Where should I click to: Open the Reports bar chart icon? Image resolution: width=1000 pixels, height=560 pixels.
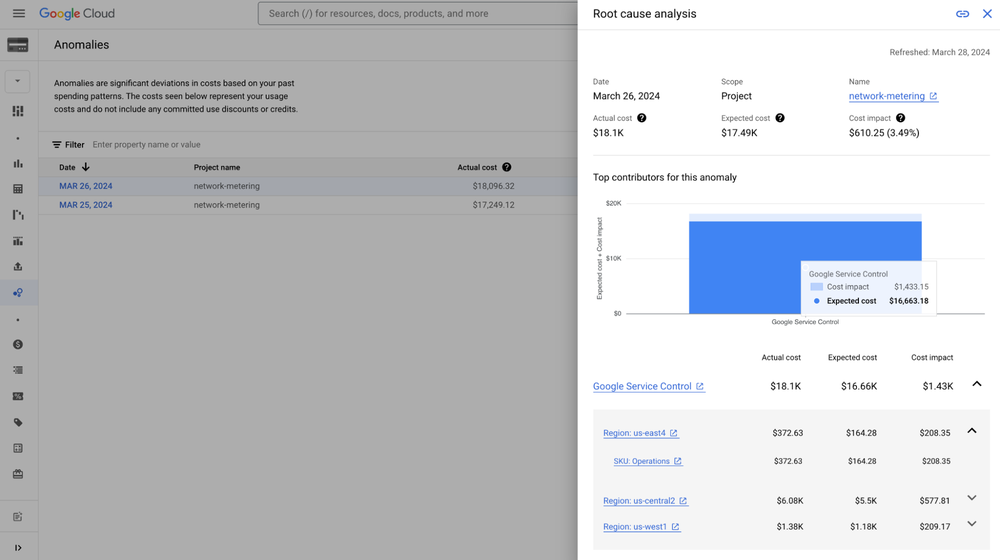18,164
